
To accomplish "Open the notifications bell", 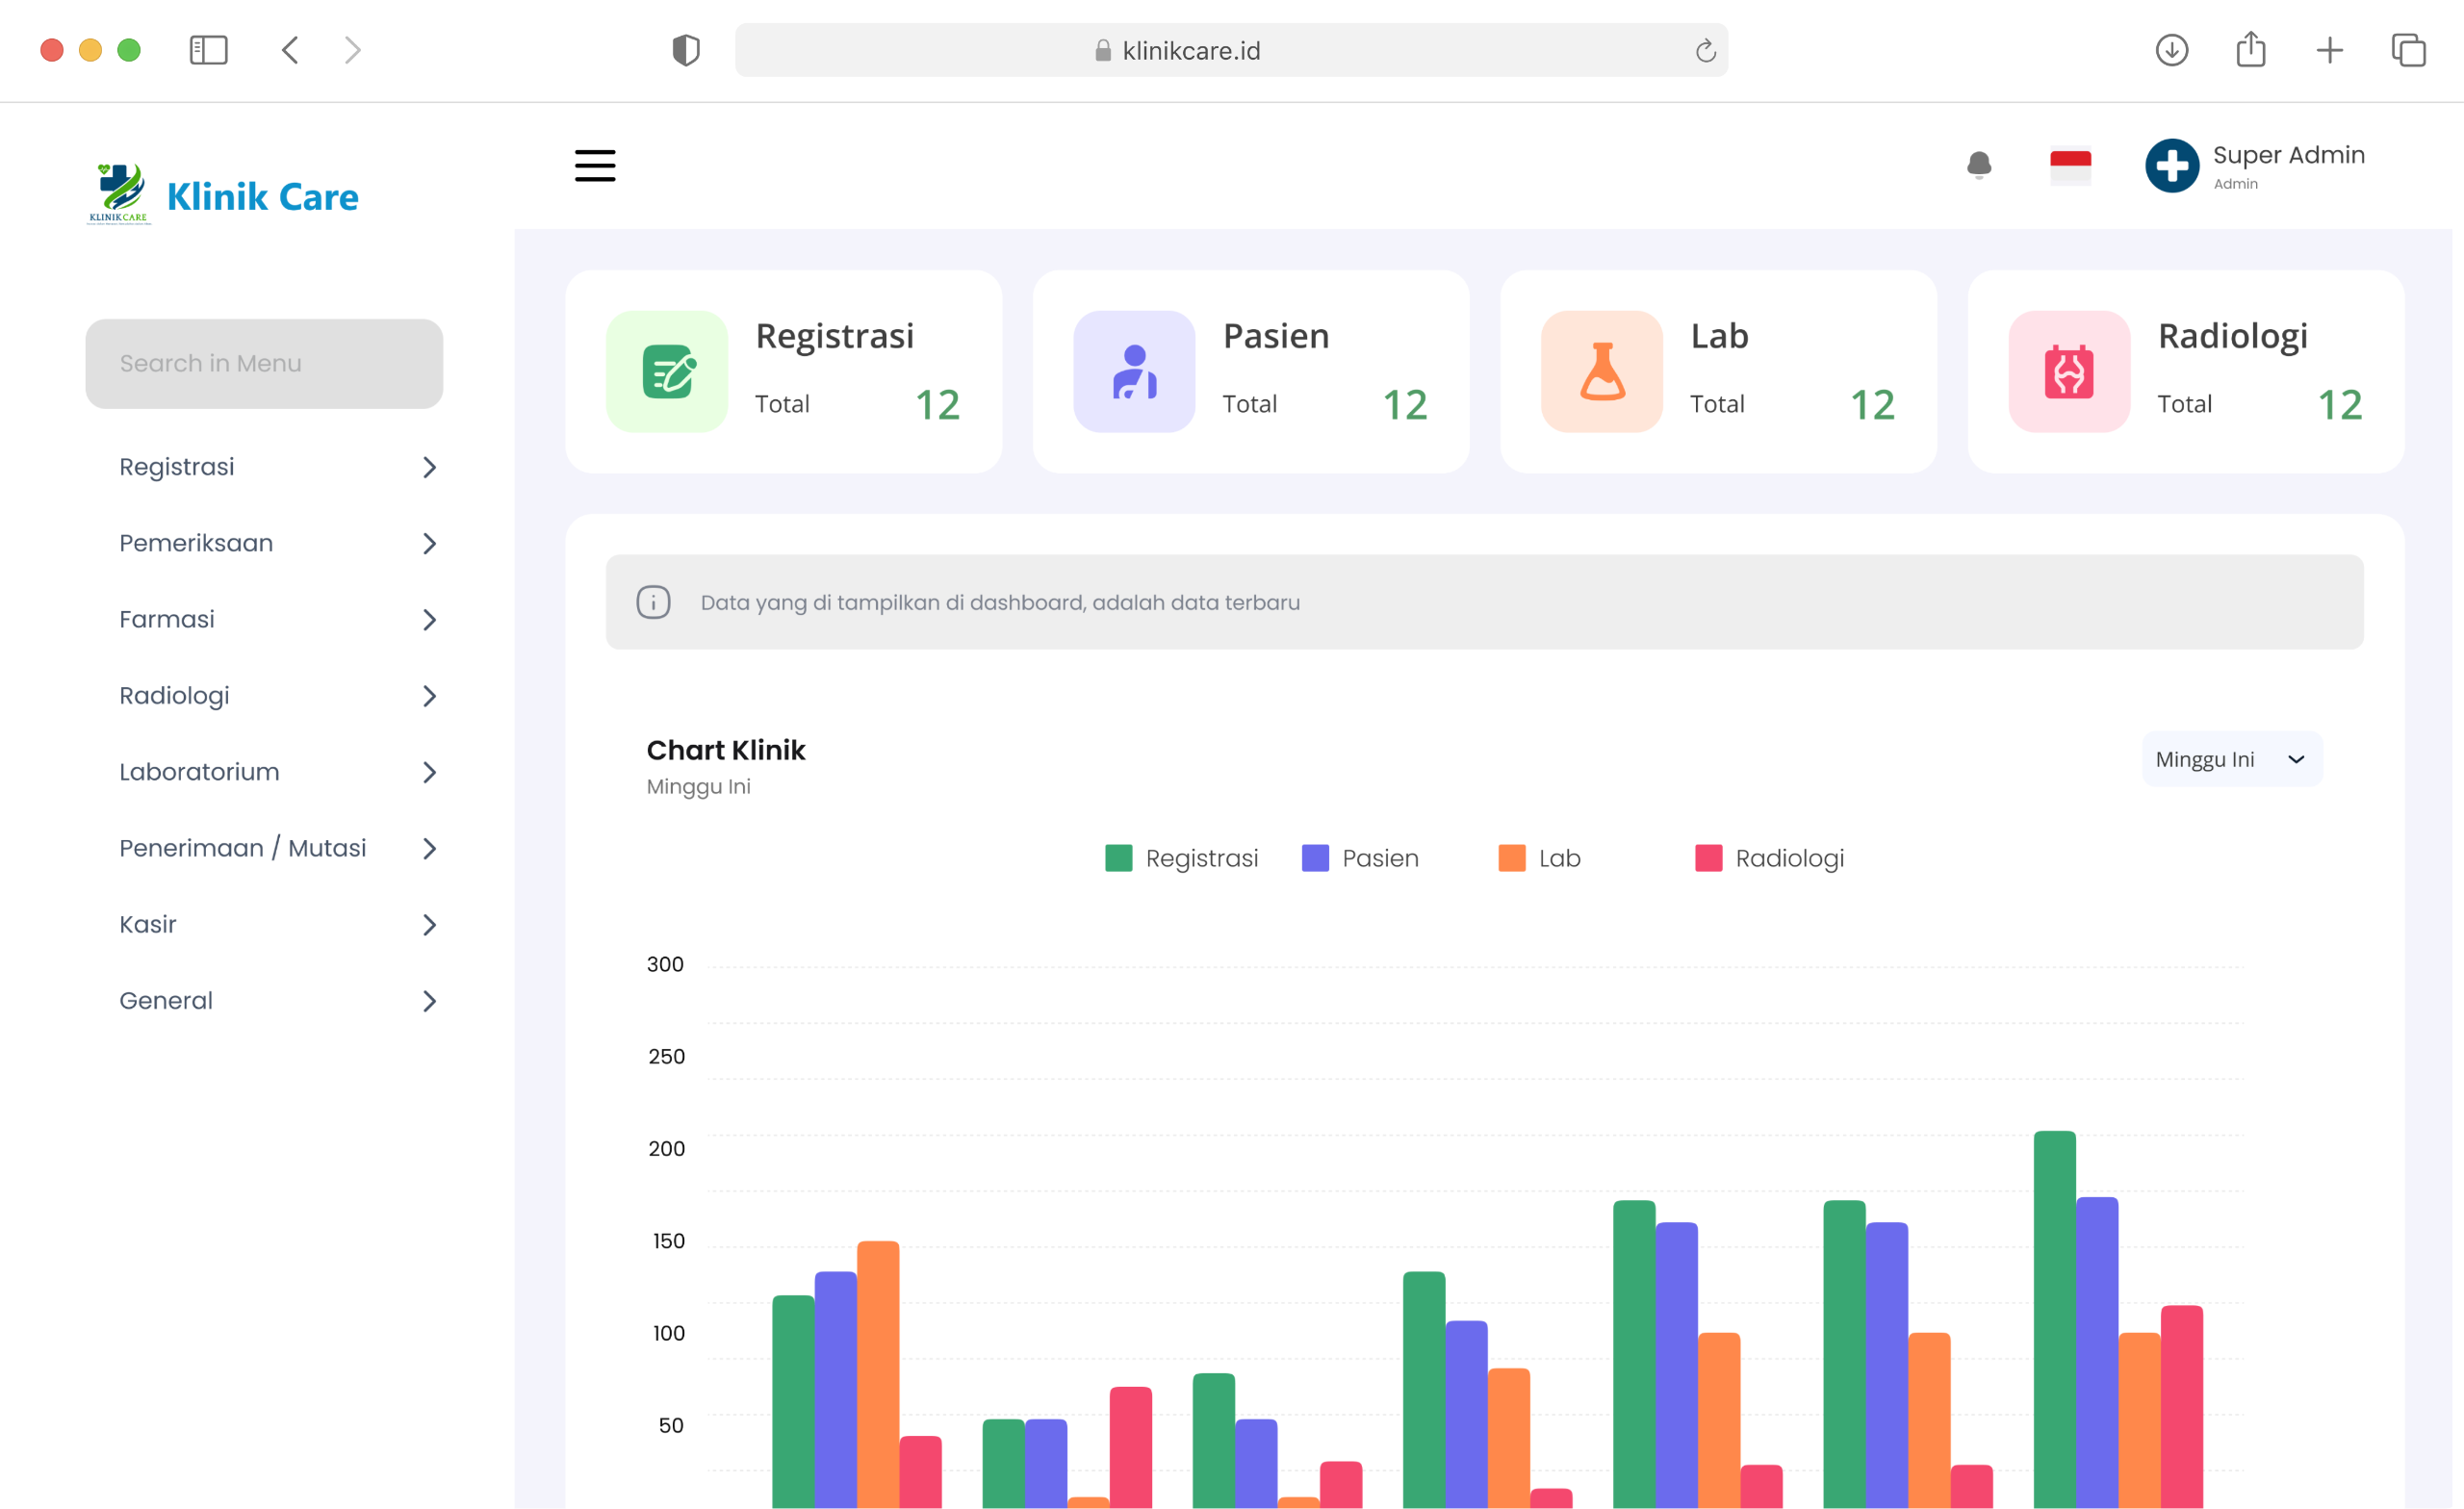I will click(x=1978, y=165).
